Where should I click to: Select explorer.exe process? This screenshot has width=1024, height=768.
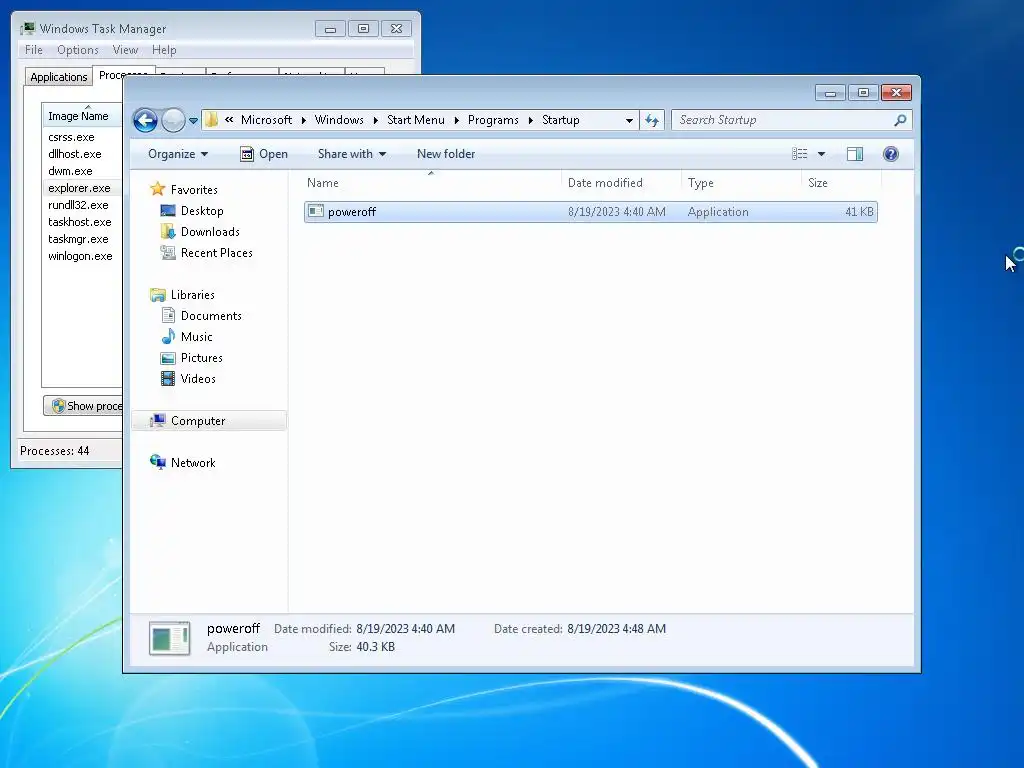[79, 188]
